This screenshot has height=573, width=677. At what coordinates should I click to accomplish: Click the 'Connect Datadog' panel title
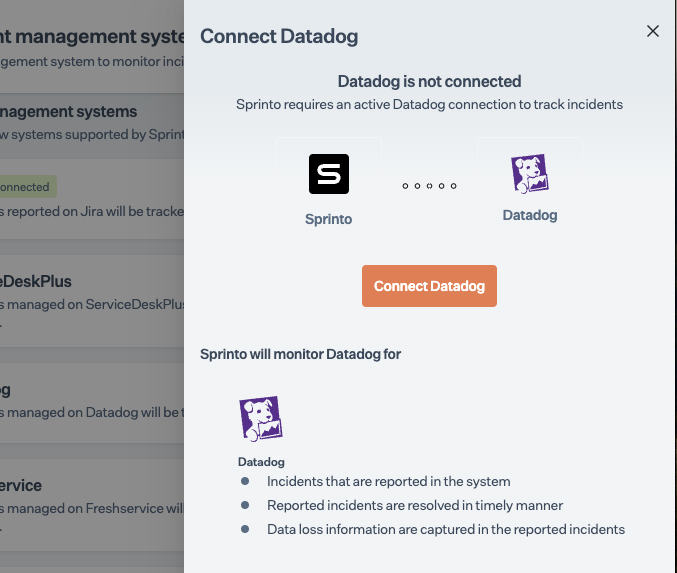point(279,36)
